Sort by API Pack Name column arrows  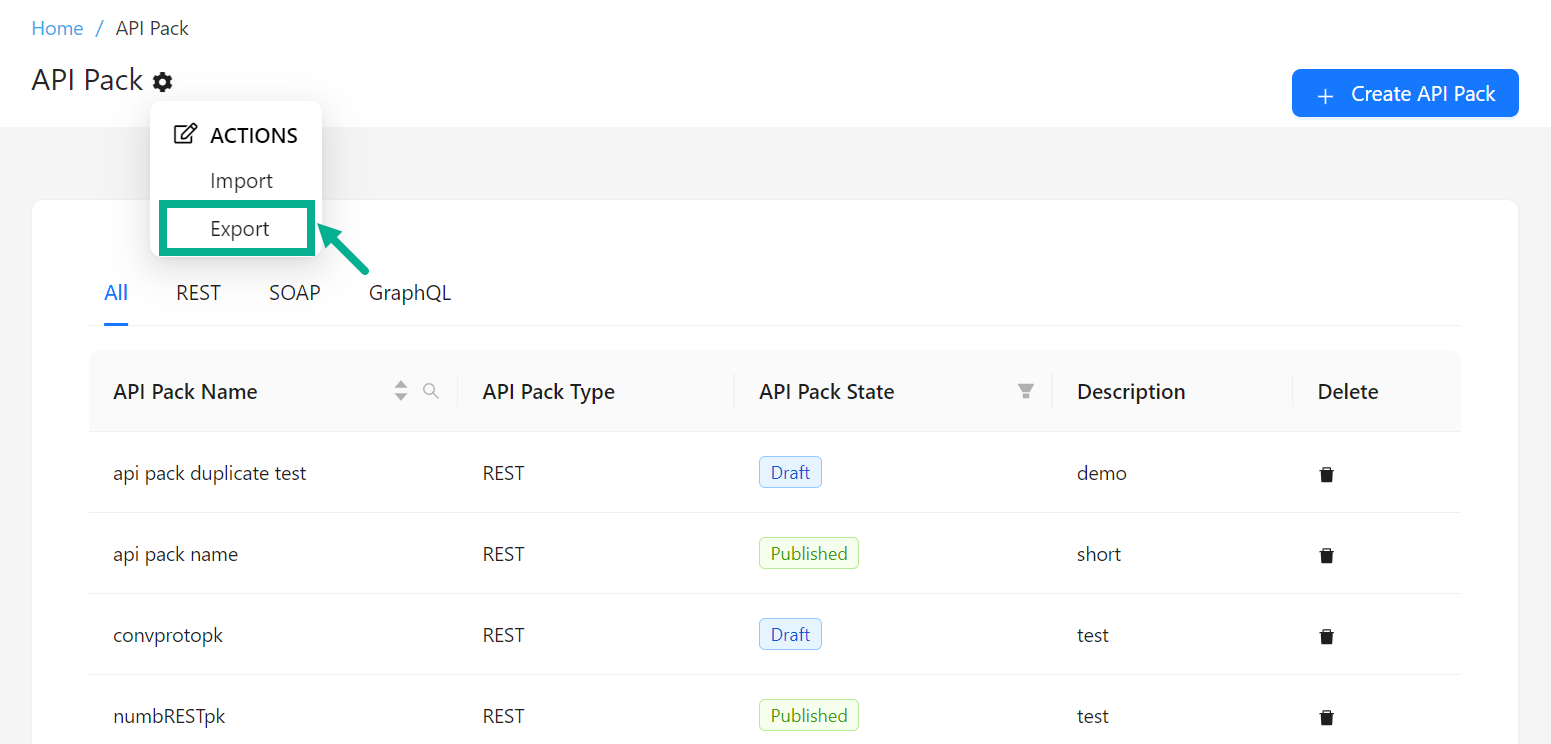[401, 391]
